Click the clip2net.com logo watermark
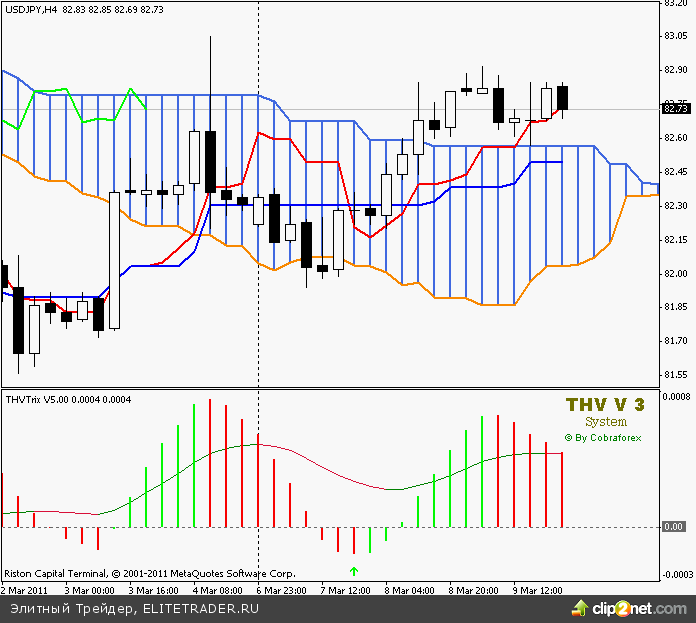 [x=630, y=607]
